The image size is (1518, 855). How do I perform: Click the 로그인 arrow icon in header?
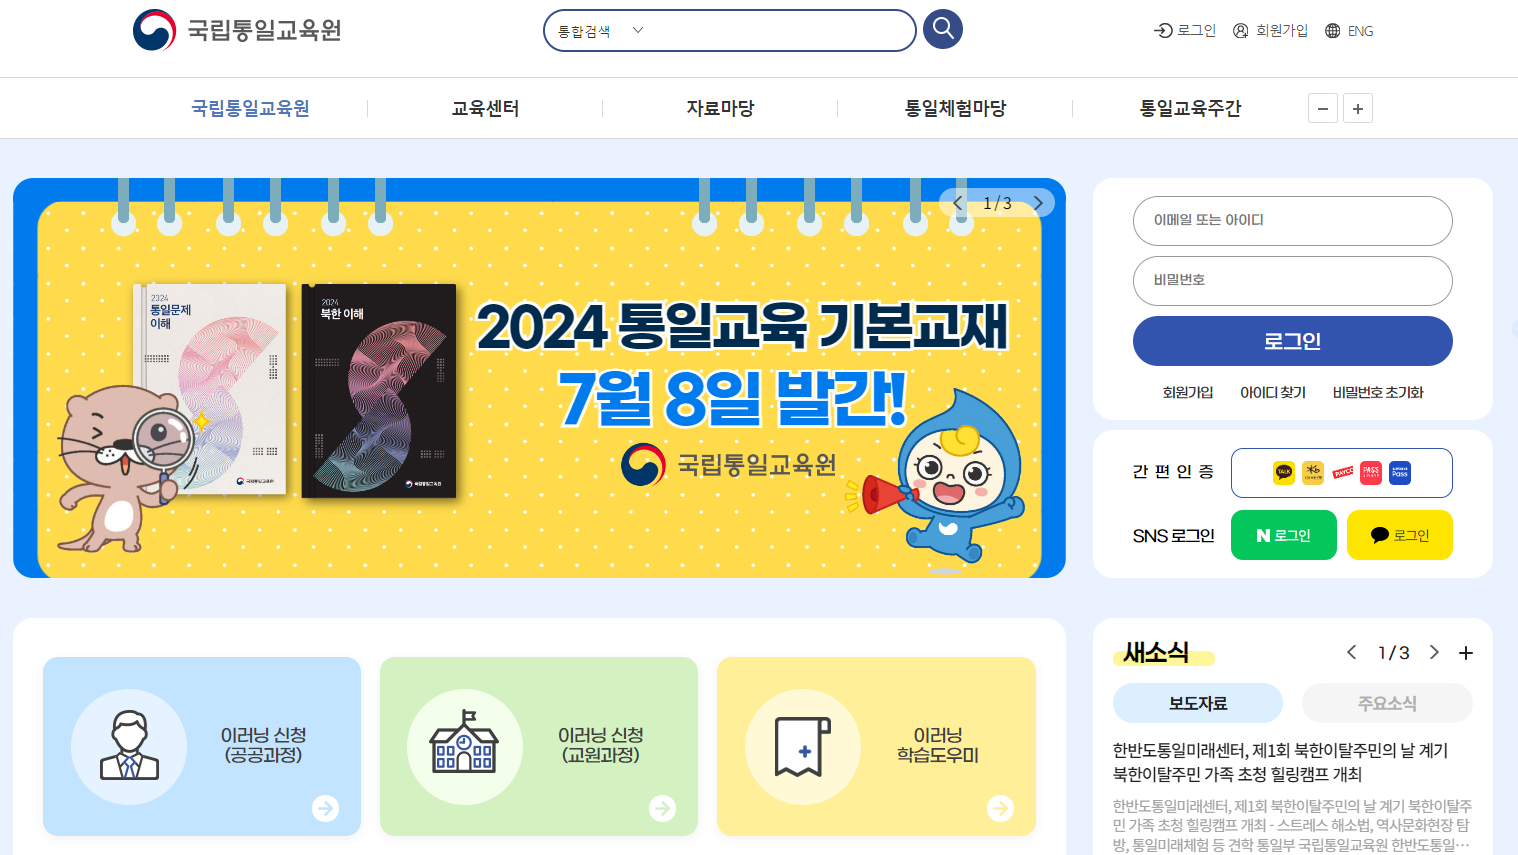[1163, 31]
